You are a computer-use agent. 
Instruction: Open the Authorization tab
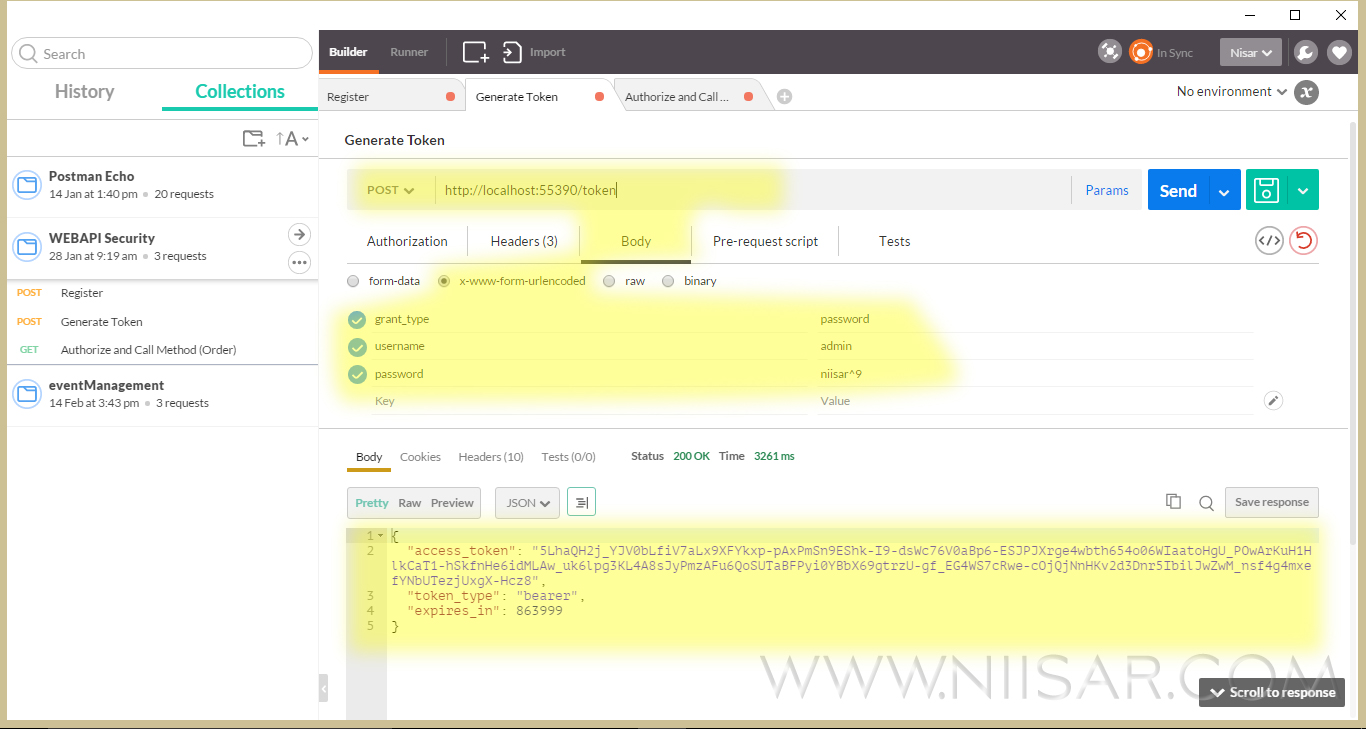pos(407,241)
